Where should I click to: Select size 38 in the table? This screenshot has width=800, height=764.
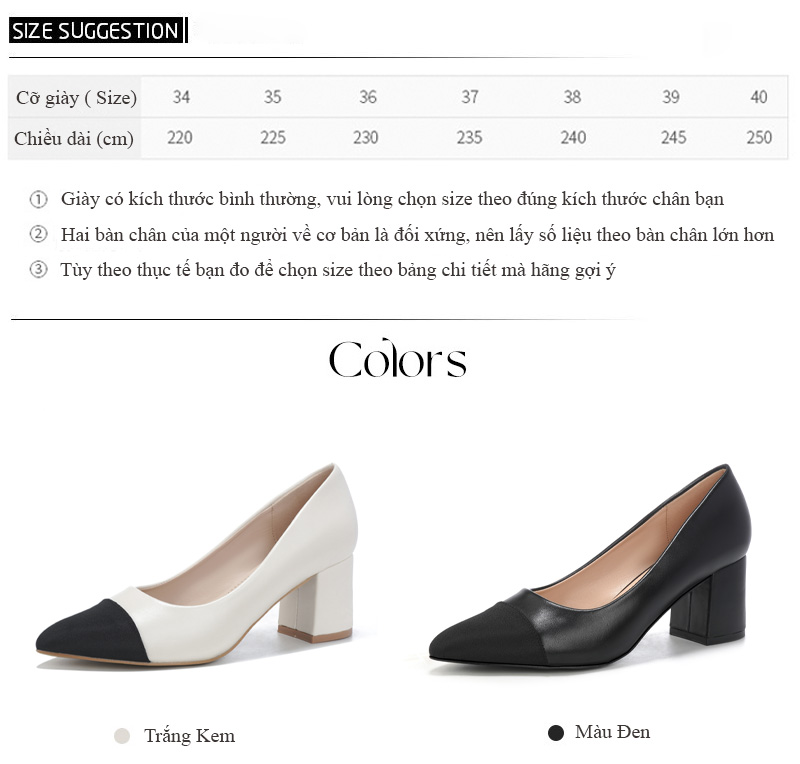tap(572, 97)
